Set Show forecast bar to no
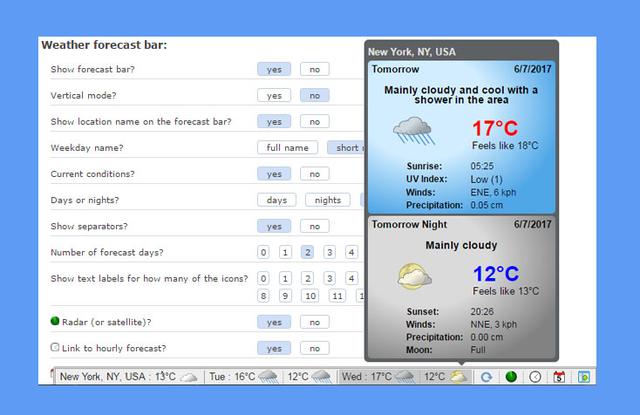The width and height of the screenshot is (640, 415). click(314, 69)
